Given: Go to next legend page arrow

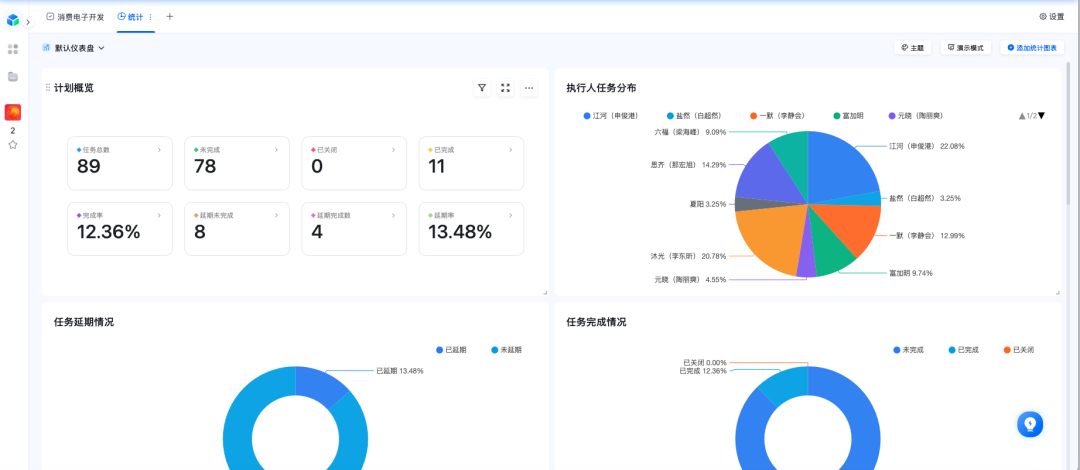Looking at the screenshot, I should [x=1041, y=116].
